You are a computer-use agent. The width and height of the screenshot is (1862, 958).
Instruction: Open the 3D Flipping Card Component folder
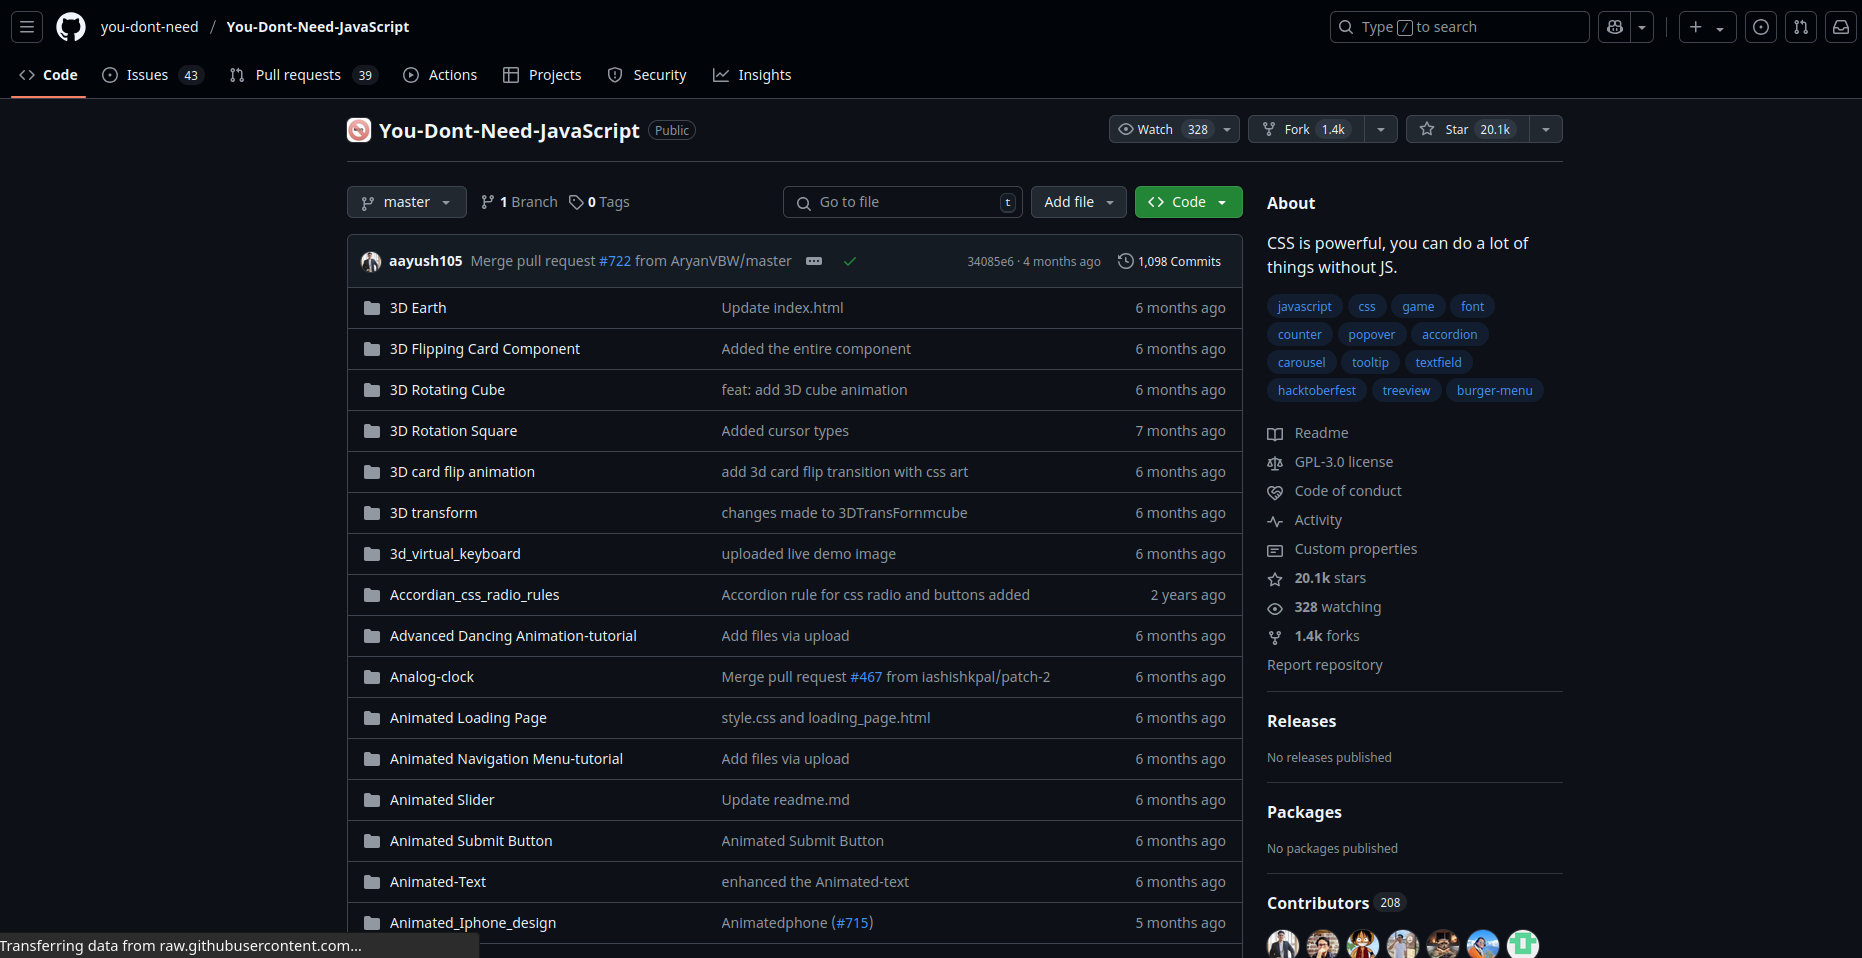point(485,349)
